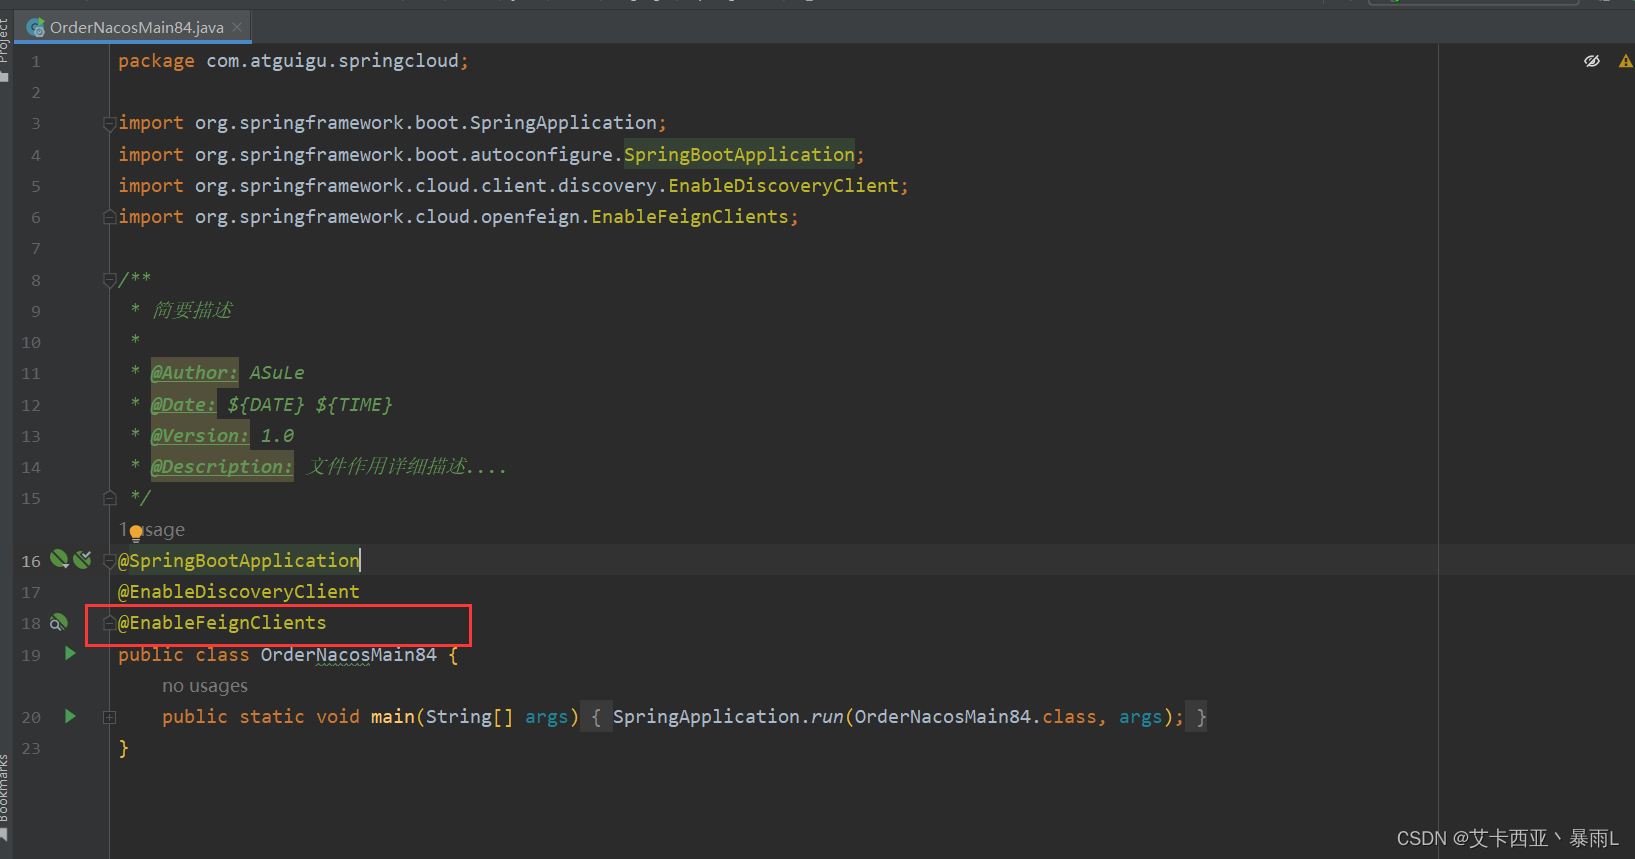
Task: Click SpringApplication in the line 3 import
Action: [x=563, y=123]
